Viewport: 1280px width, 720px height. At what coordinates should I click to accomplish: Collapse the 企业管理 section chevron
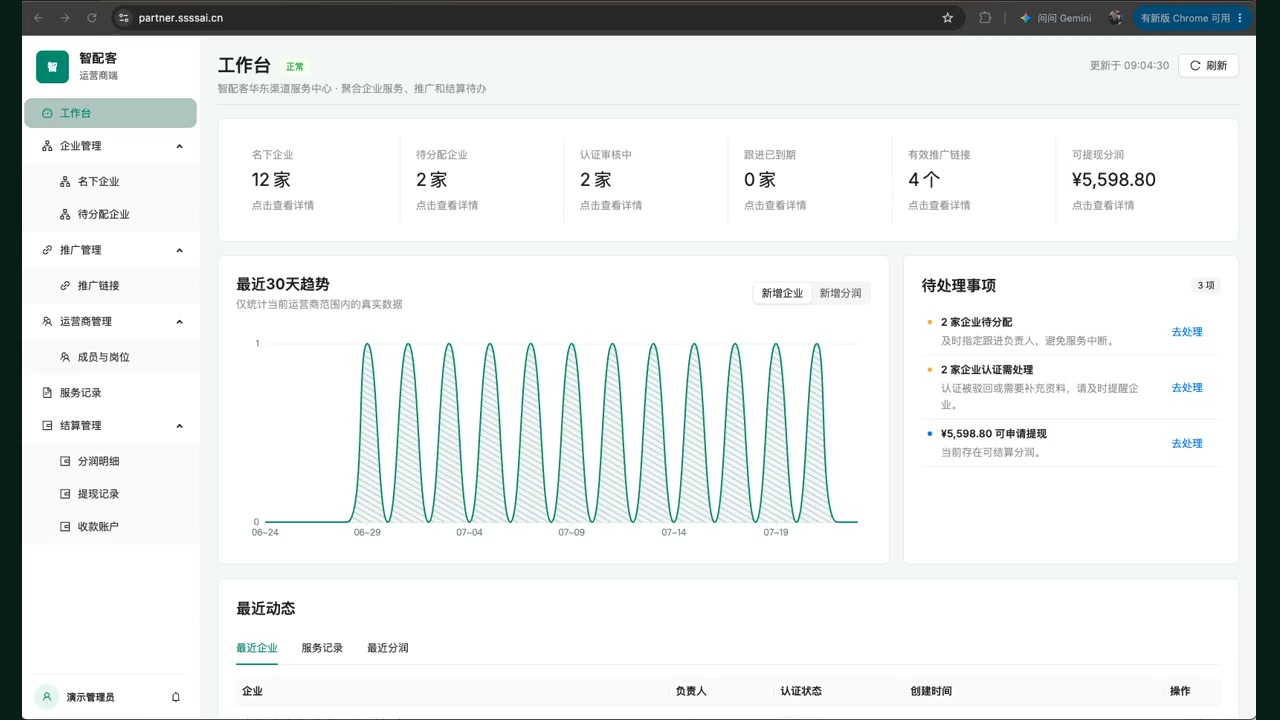point(180,146)
